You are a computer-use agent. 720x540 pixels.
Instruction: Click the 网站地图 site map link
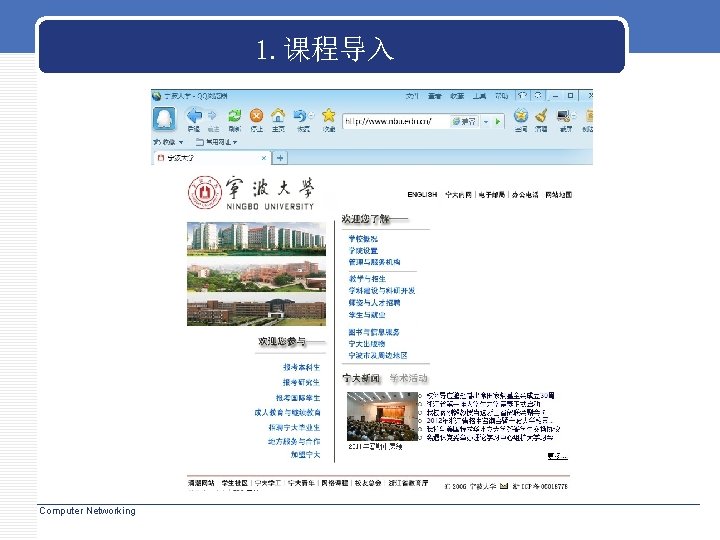point(558,195)
